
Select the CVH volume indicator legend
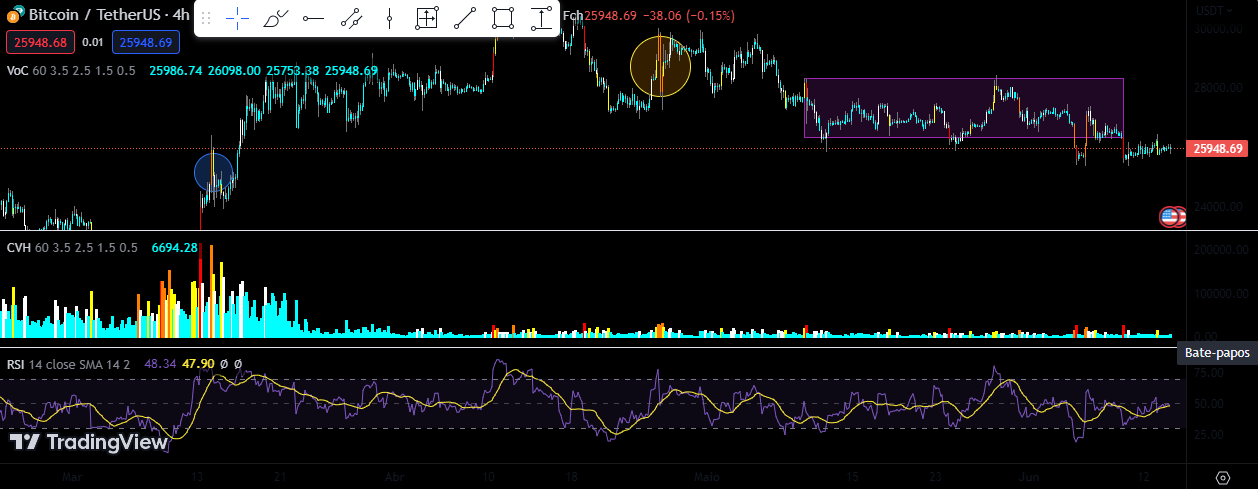tap(19, 247)
